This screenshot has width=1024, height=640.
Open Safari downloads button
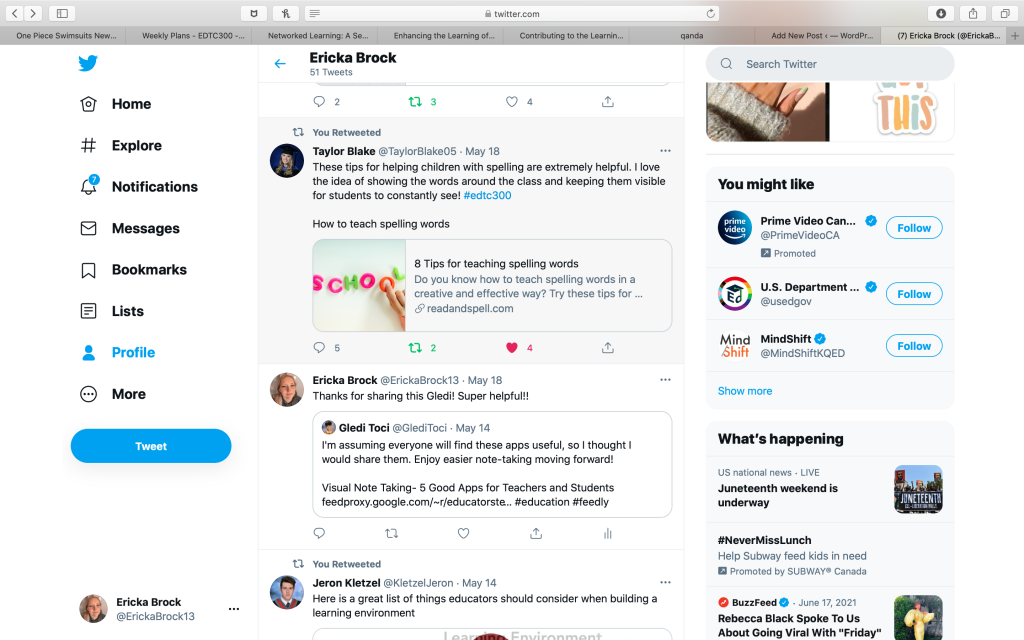pos(940,13)
